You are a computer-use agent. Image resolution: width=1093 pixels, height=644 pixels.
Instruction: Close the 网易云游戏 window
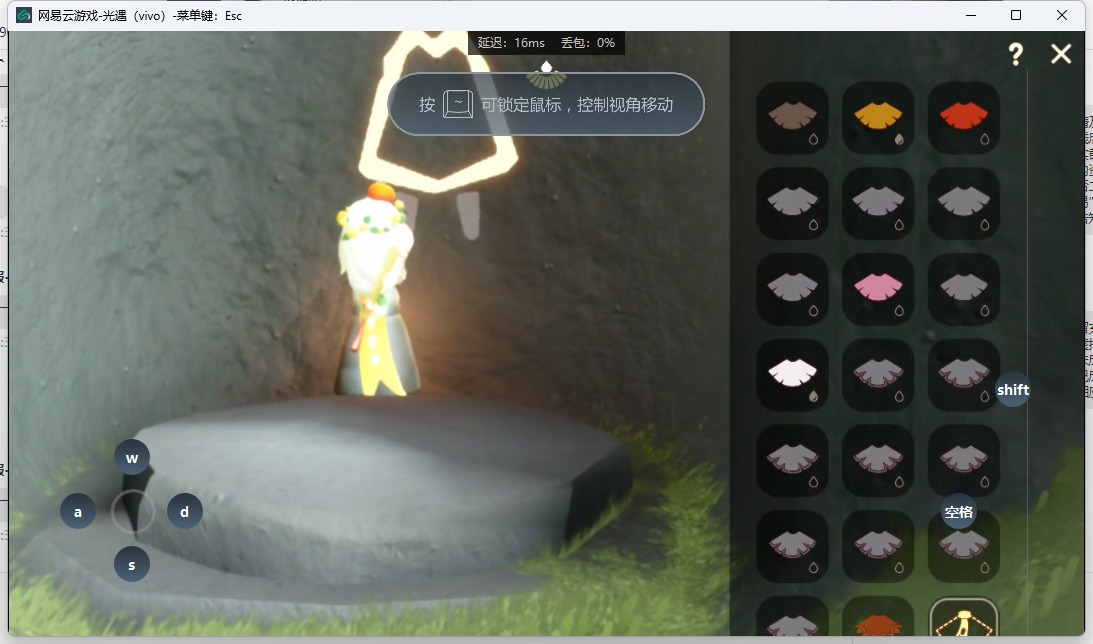coord(1062,15)
